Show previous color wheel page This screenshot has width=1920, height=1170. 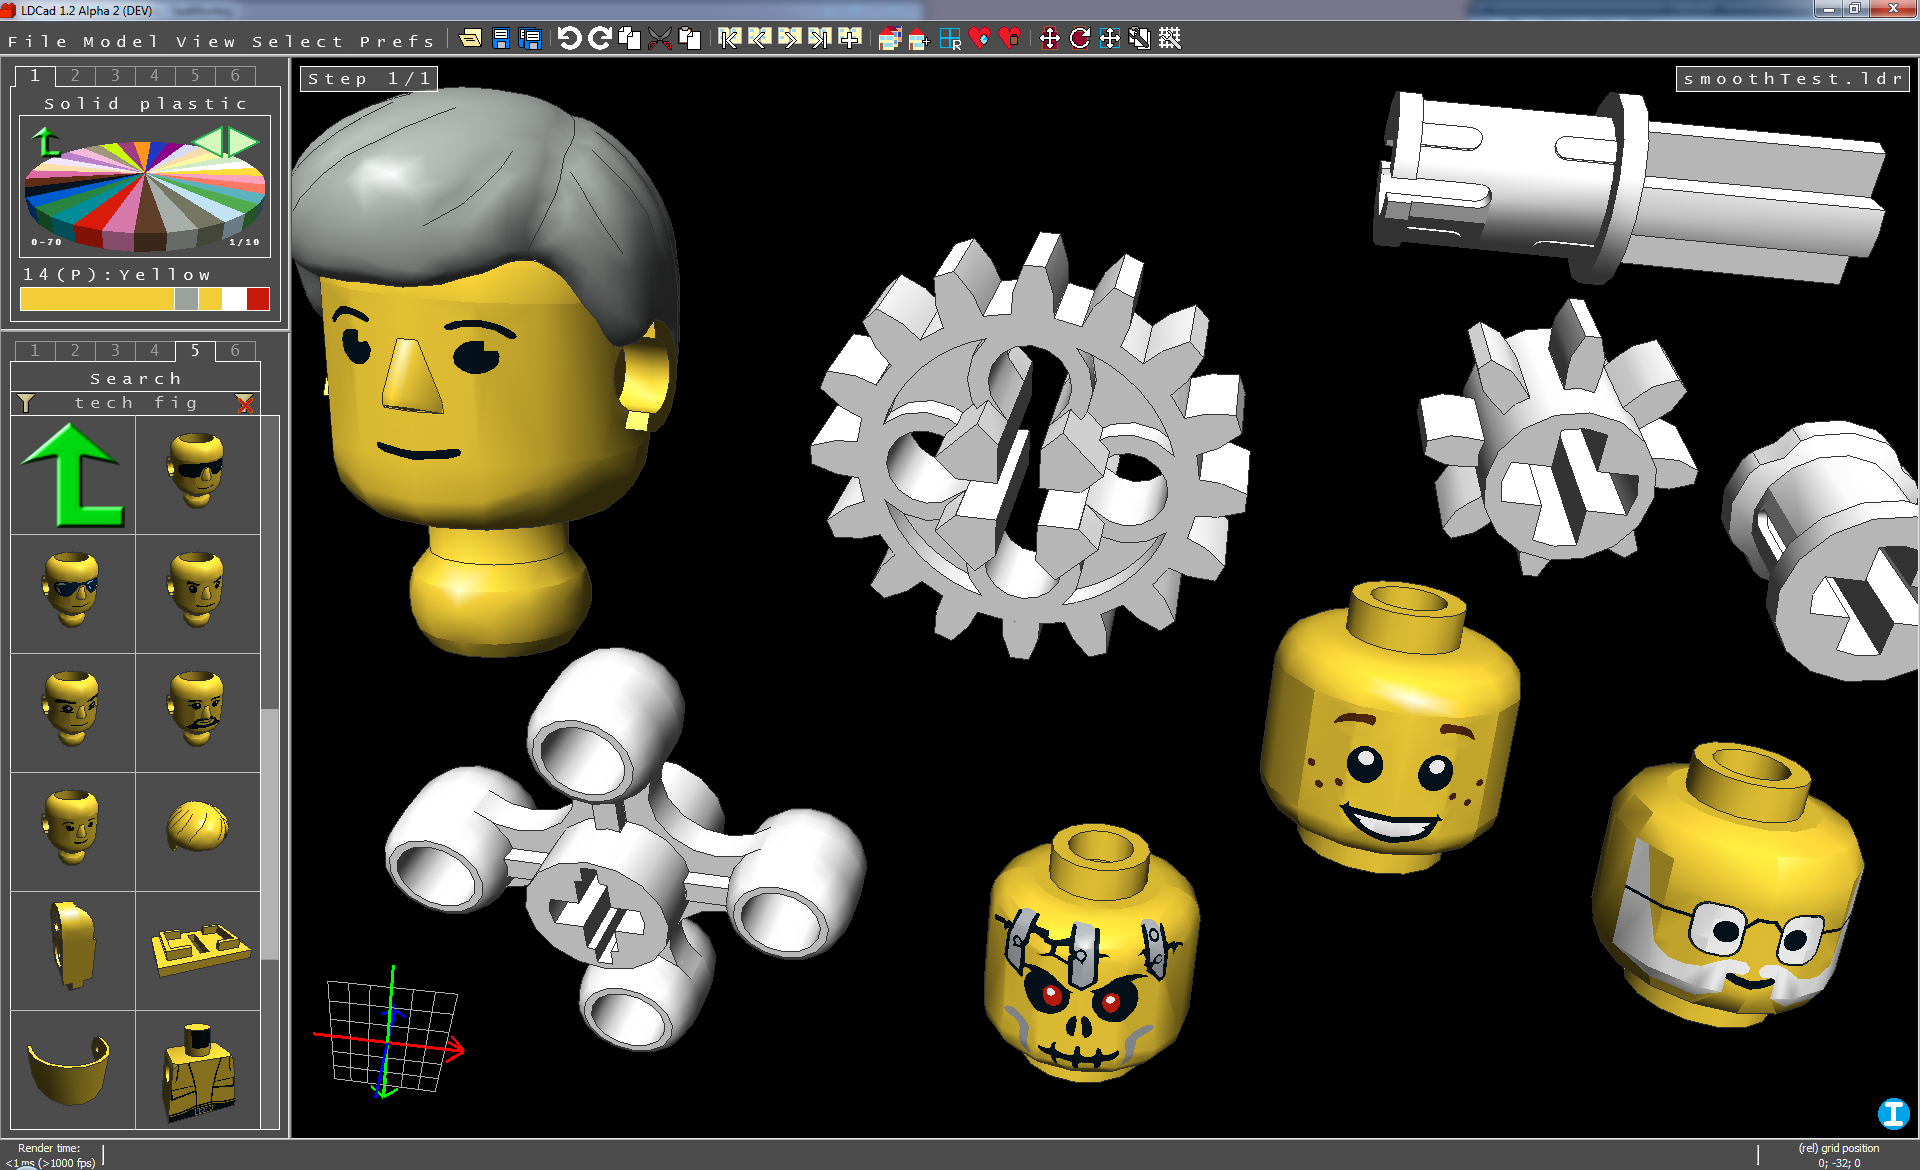pyautogui.click(x=208, y=141)
